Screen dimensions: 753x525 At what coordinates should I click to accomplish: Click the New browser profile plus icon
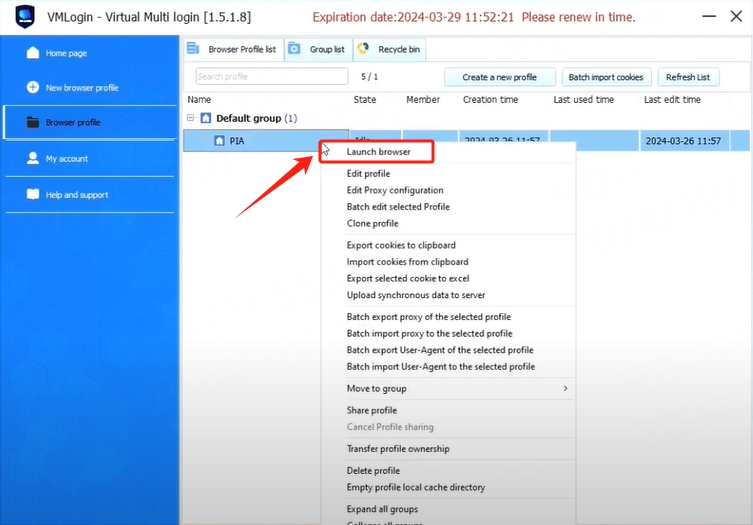(x=33, y=88)
